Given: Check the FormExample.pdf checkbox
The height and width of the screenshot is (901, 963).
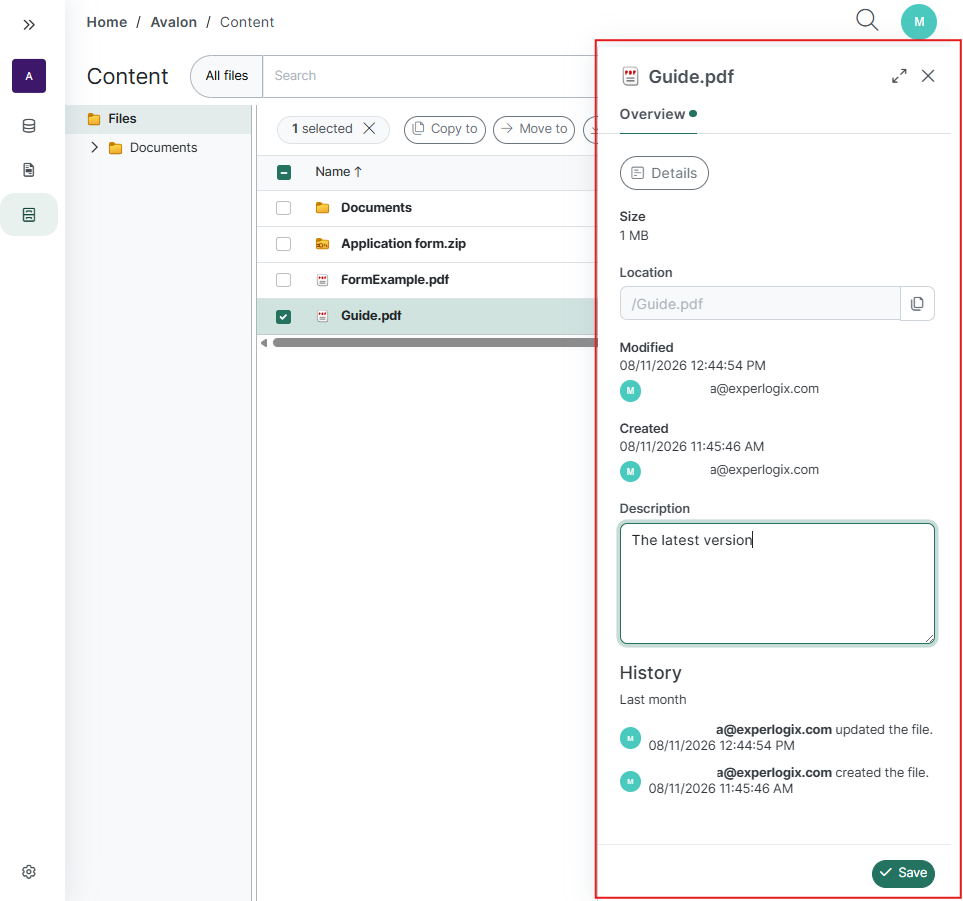Looking at the screenshot, I should [x=283, y=280].
